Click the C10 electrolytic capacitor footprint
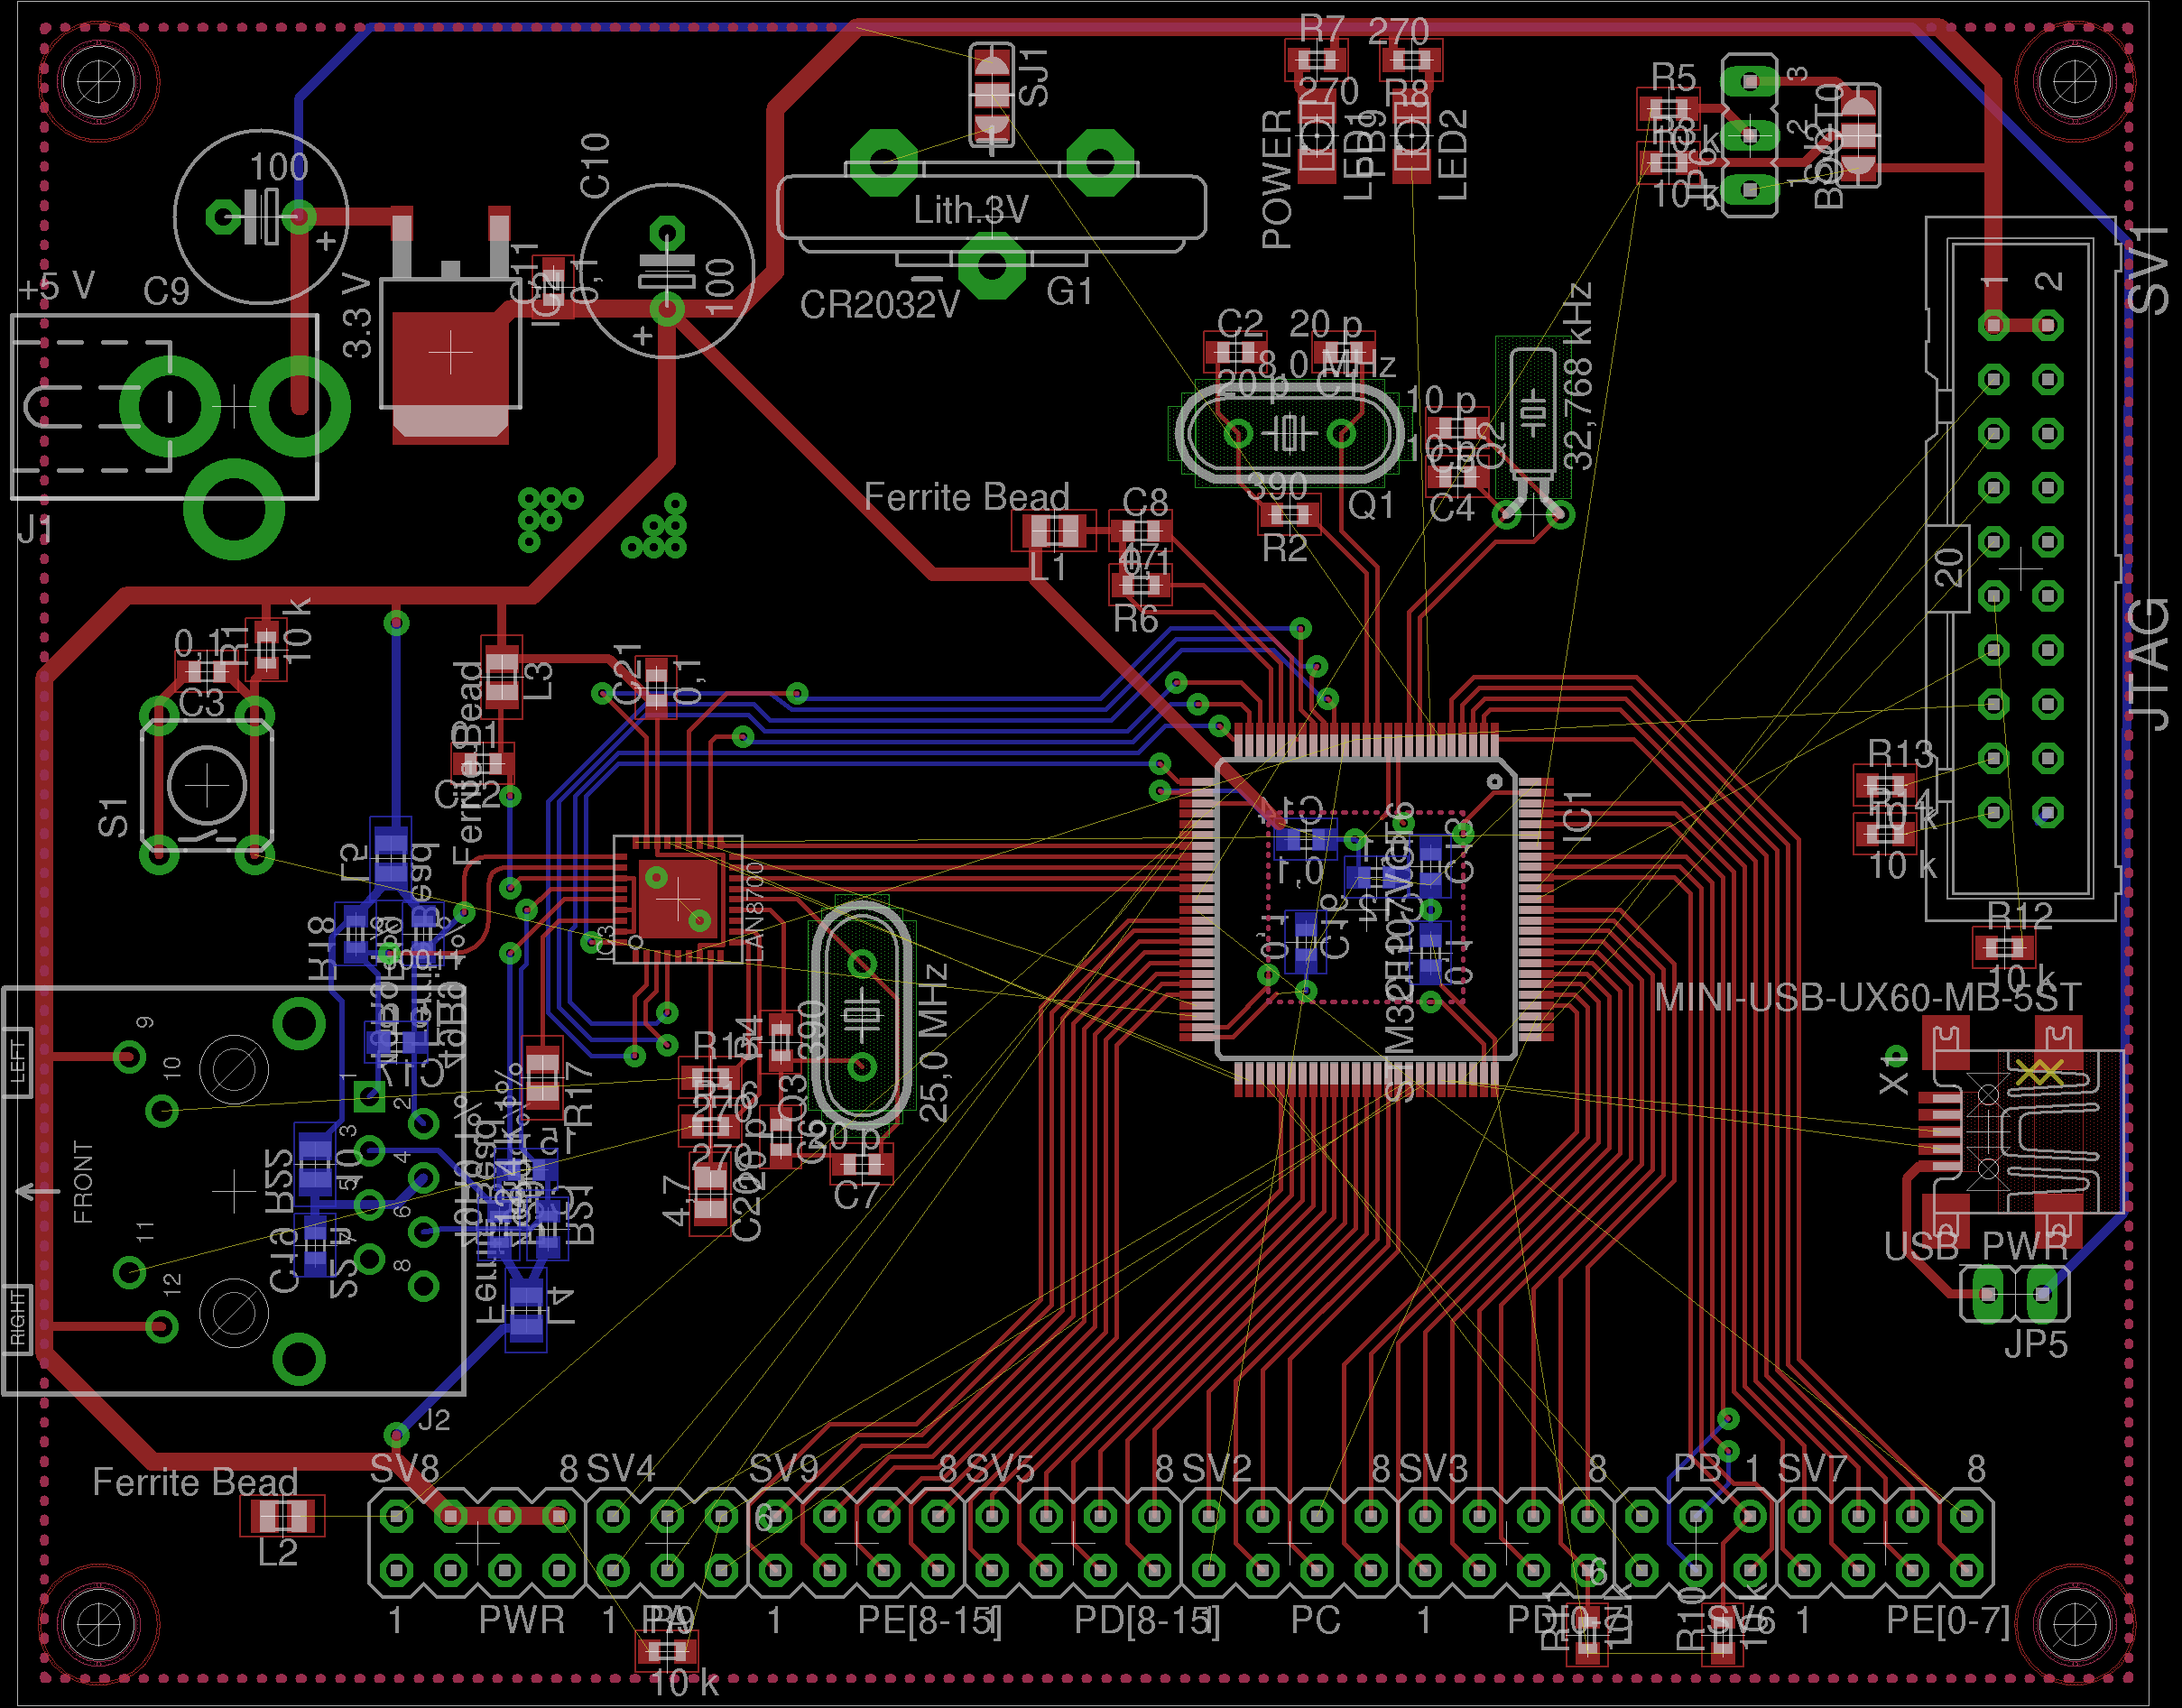Screen dimensions: 2182x1708 [667, 271]
